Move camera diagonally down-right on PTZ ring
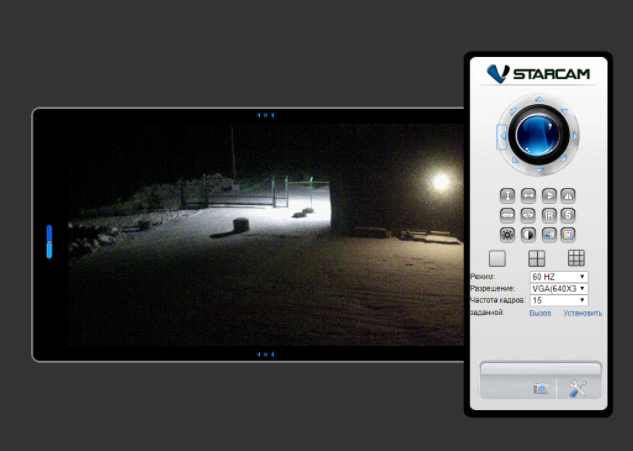Viewport: 633px width, 451px height. pyautogui.click(x=564, y=159)
